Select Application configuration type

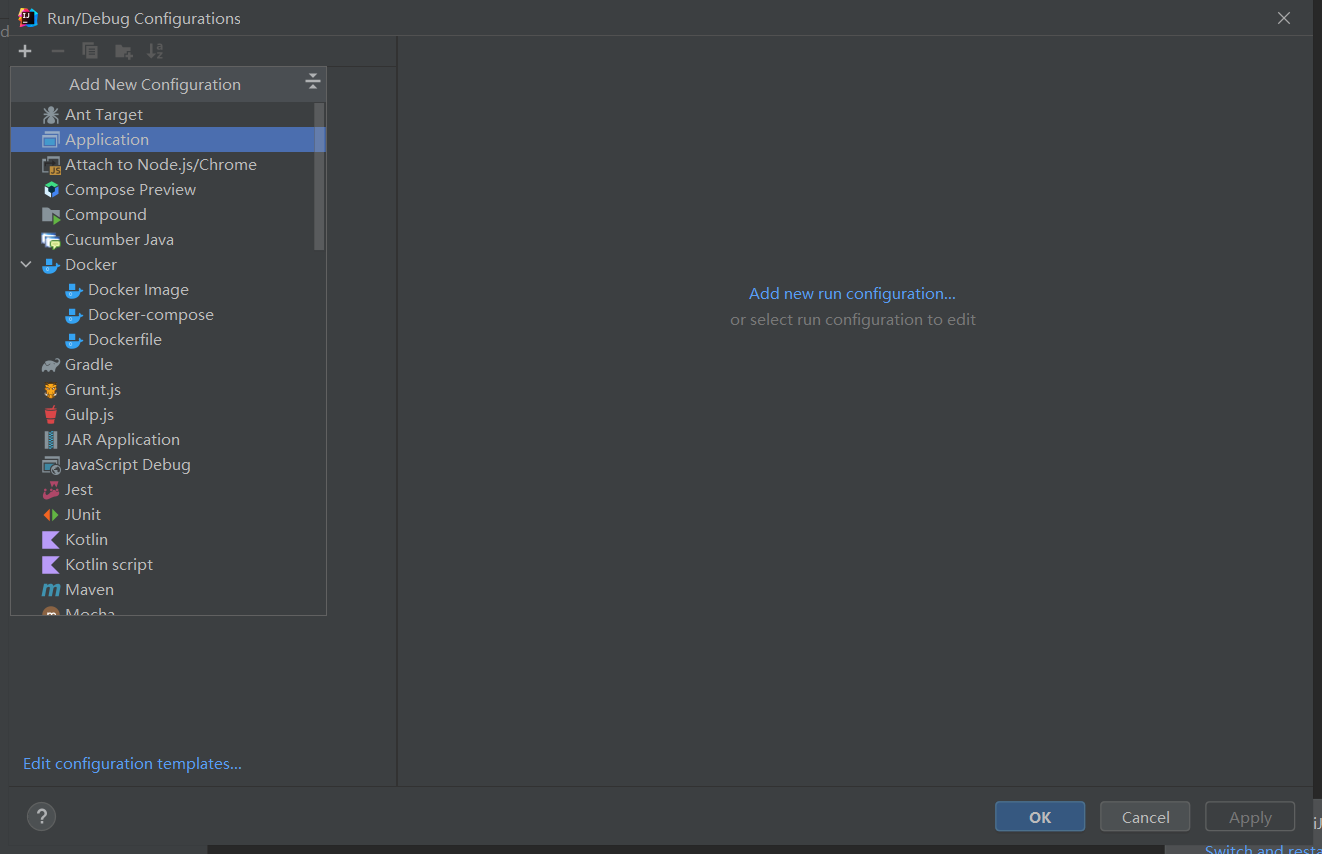(168, 140)
